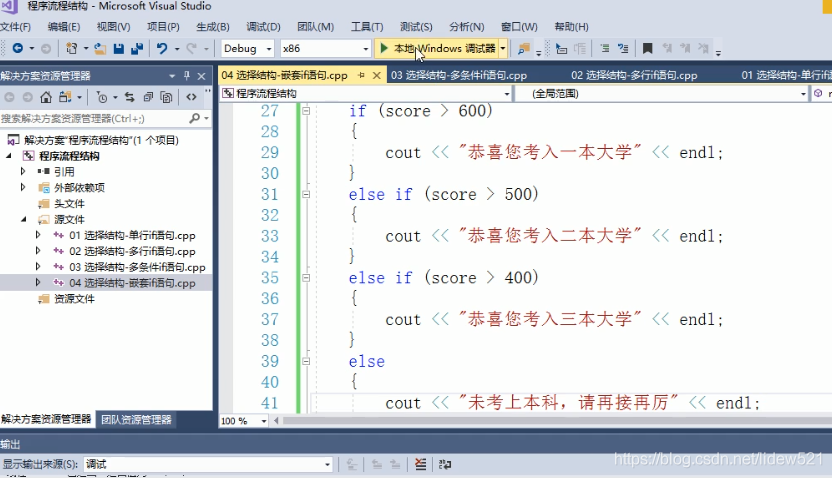Click the Navigate Backward icon
The height and width of the screenshot is (478, 832).
(18, 48)
